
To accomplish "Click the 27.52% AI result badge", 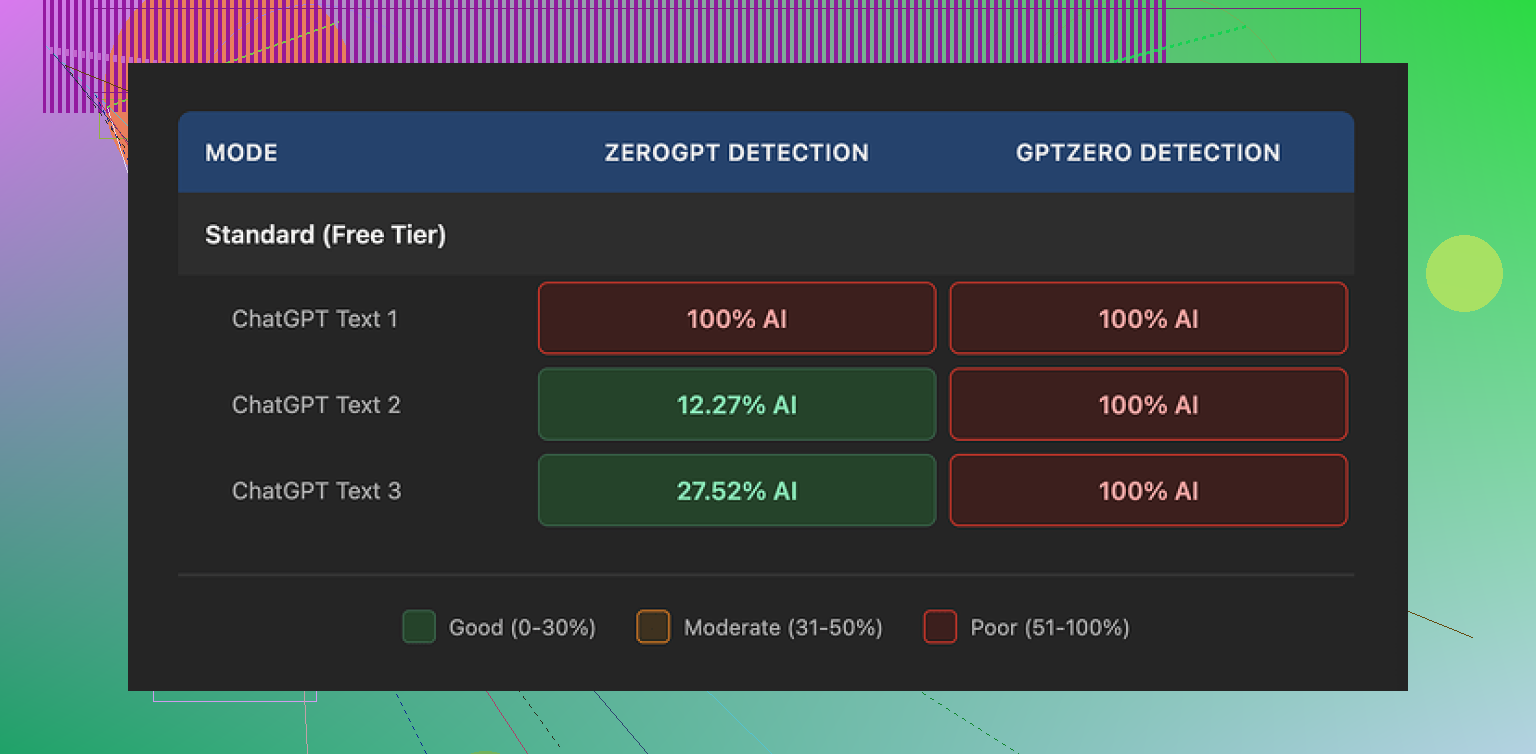I will (x=736, y=490).
